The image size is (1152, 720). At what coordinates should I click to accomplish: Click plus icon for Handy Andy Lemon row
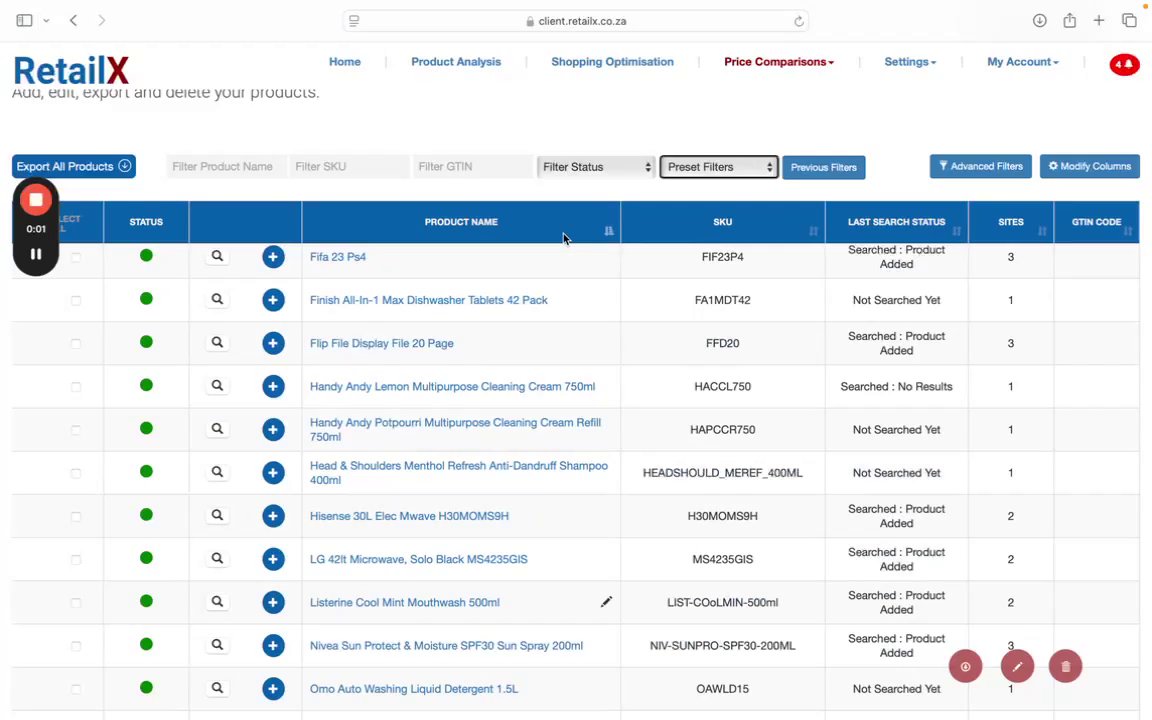(x=273, y=386)
